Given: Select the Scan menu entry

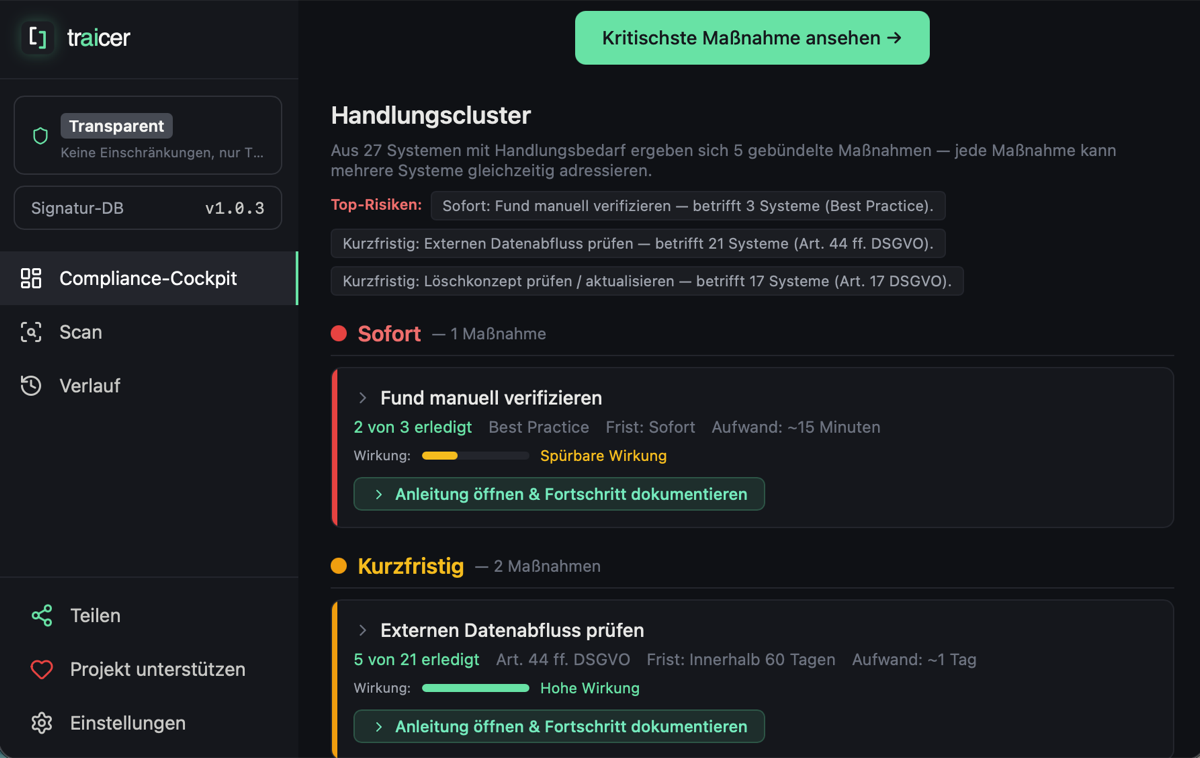Looking at the screenshot, I should click(x=83, y=332).
